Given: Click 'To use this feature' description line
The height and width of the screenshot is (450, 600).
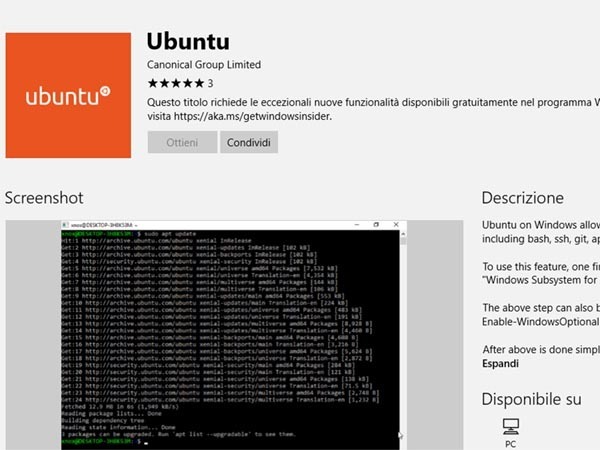Looking at the screenshot, I should click(541, 266).
